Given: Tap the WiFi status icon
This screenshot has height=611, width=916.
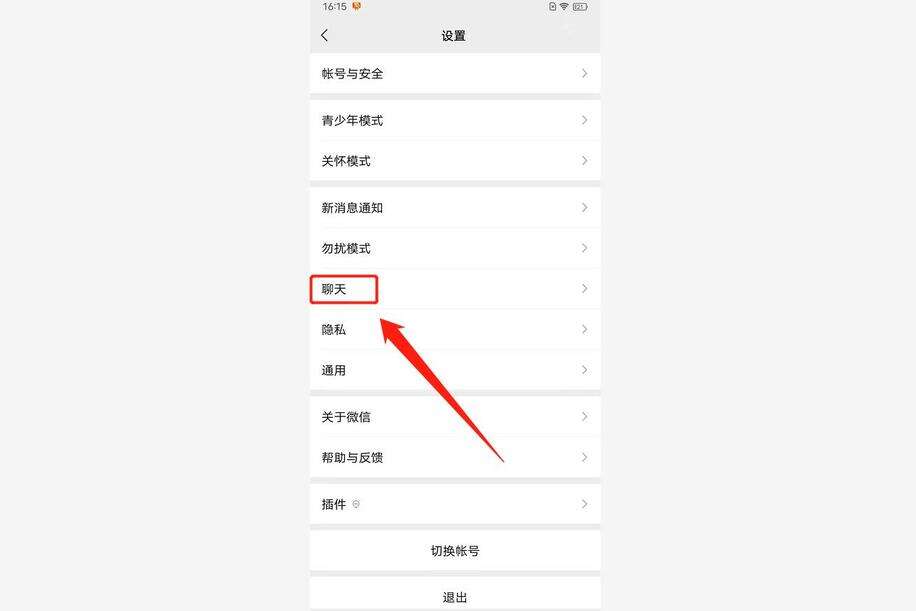Looking at the screenshot, I should tap(564, 6).
